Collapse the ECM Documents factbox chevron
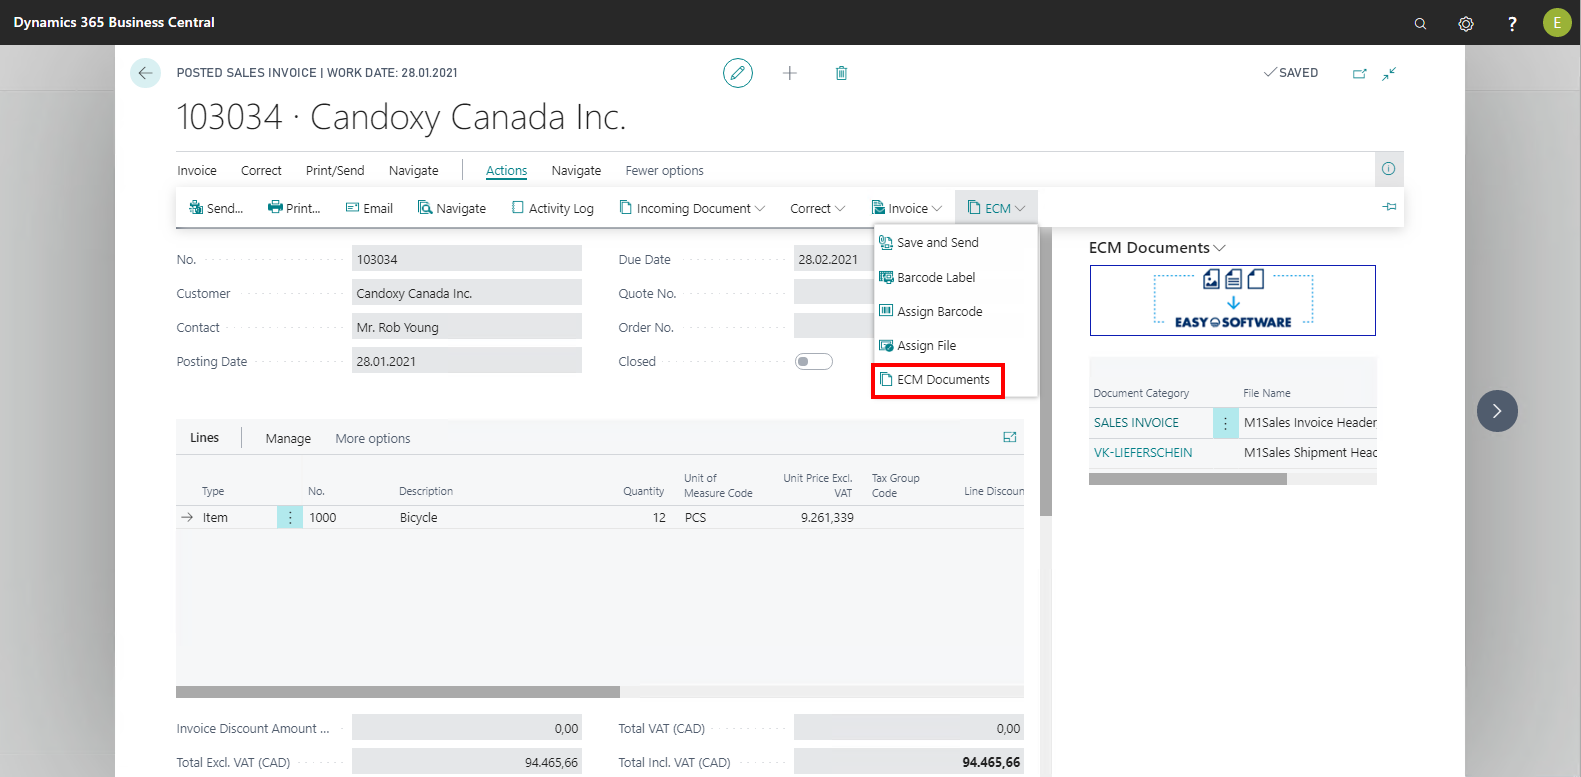 point(1219,248)
